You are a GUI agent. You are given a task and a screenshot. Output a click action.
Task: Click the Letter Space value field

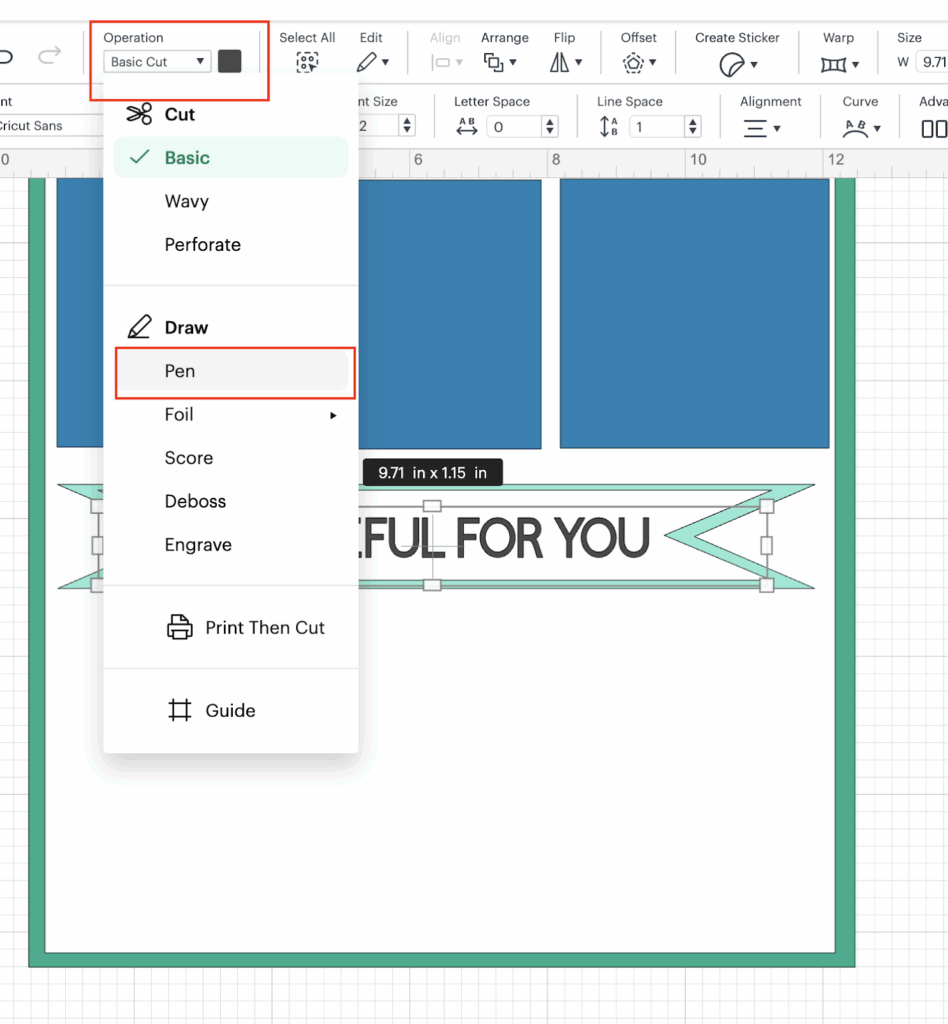click(x=514, y=127)
